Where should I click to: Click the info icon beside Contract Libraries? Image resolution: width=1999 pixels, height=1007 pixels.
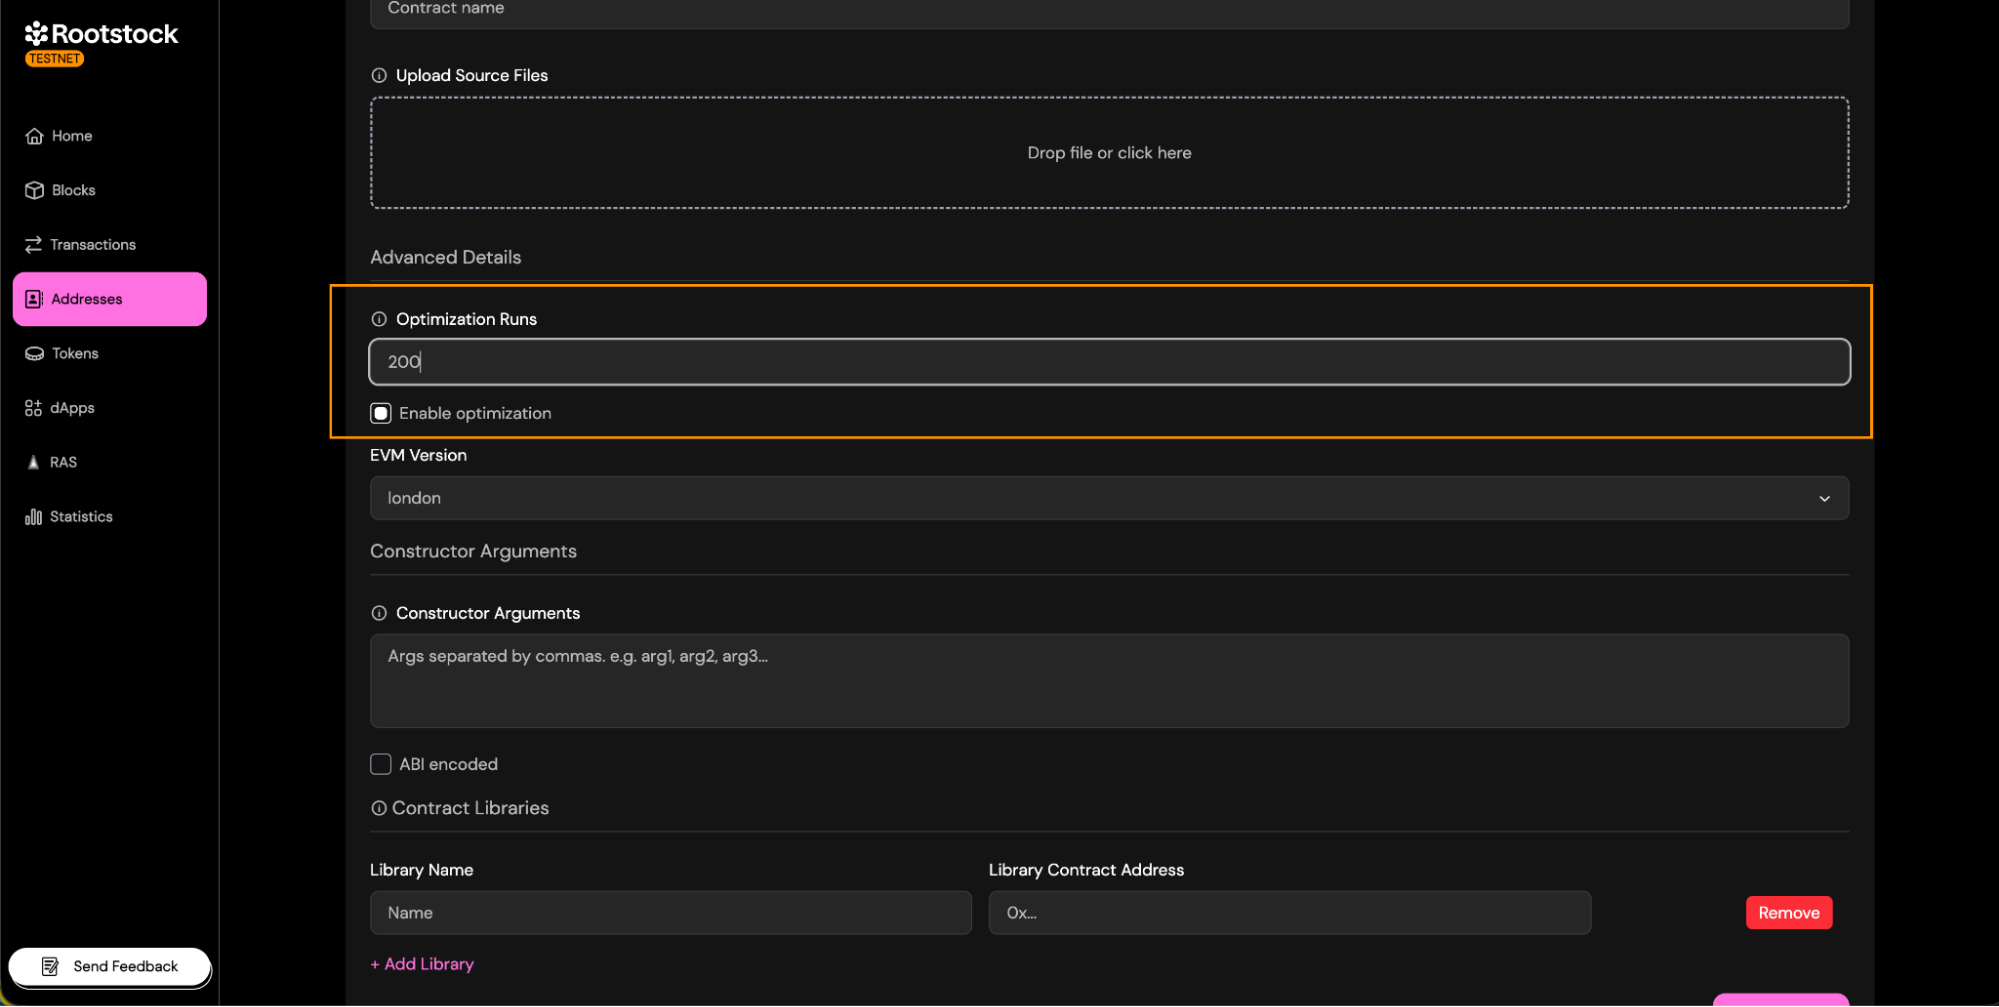(x=379, y=808)
